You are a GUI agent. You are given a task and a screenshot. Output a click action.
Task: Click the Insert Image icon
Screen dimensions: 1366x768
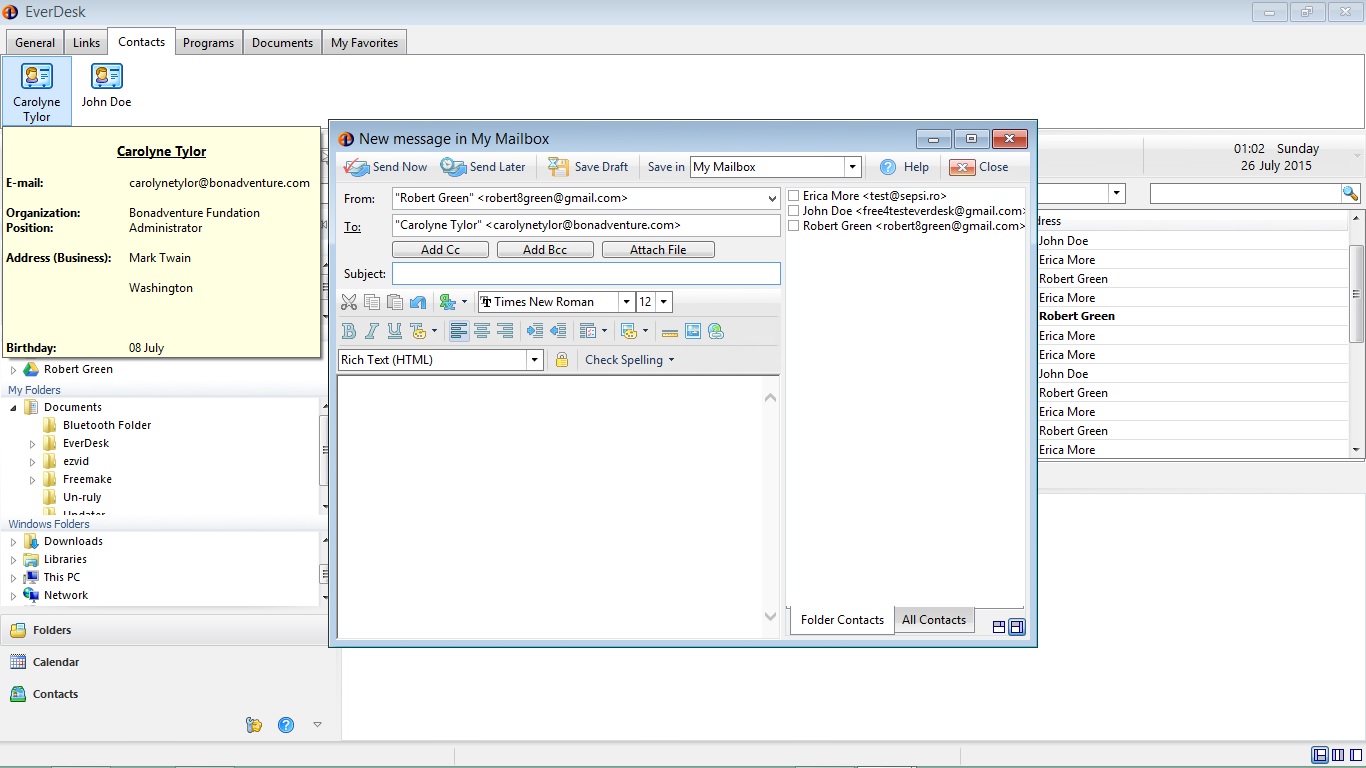click(x=693, y=331)
